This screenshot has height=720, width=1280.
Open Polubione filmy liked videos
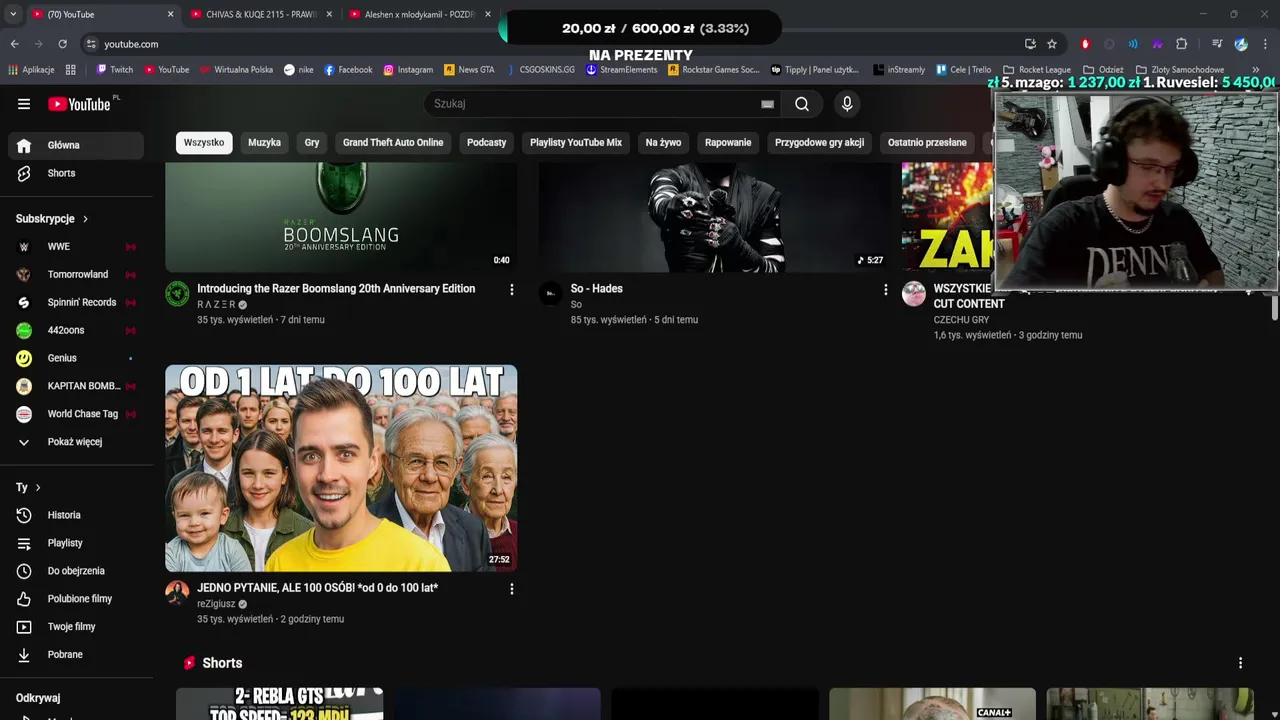(x=76, y=599)
